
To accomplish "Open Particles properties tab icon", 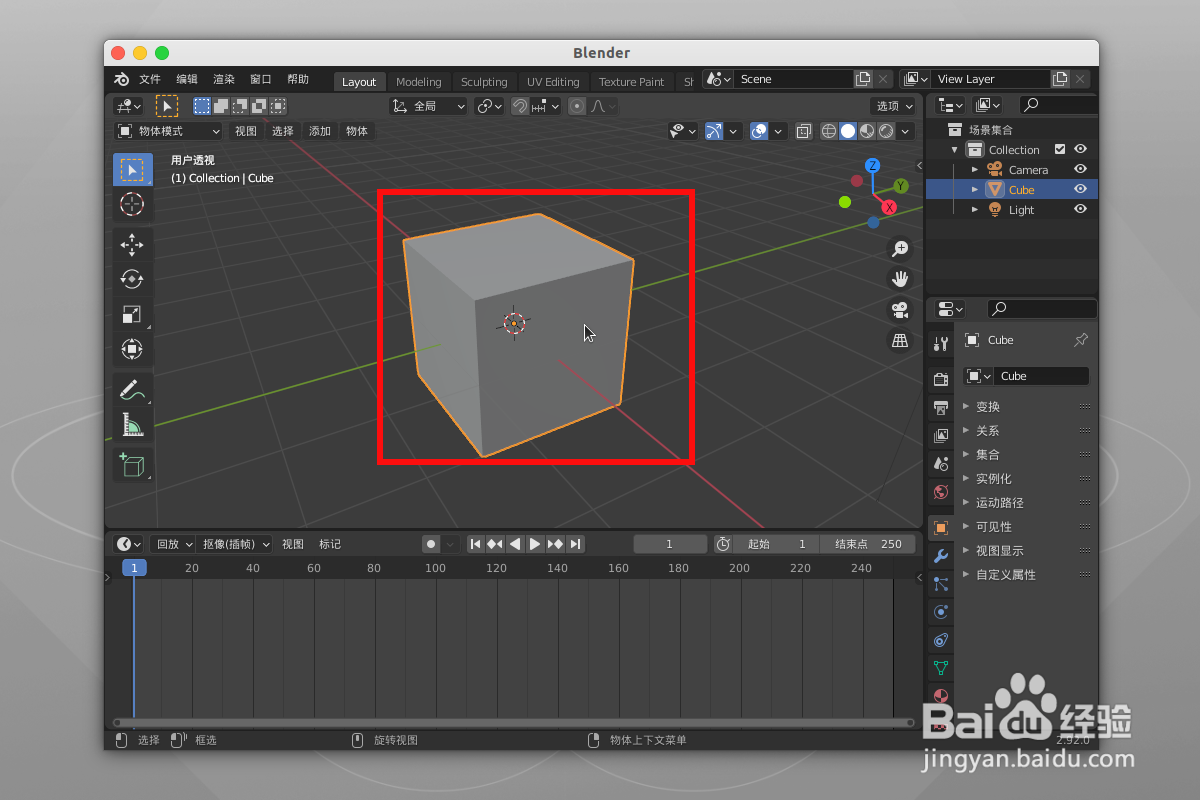I will (940, 584).
